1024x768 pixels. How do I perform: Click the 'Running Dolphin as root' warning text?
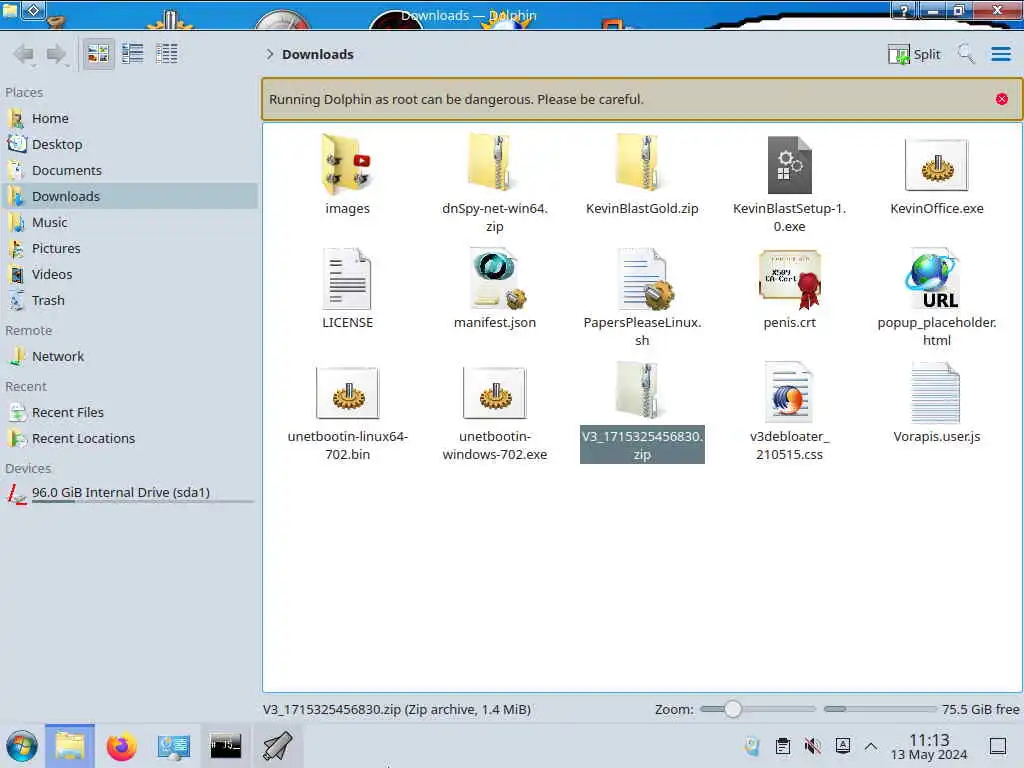(x=456, y=99)
